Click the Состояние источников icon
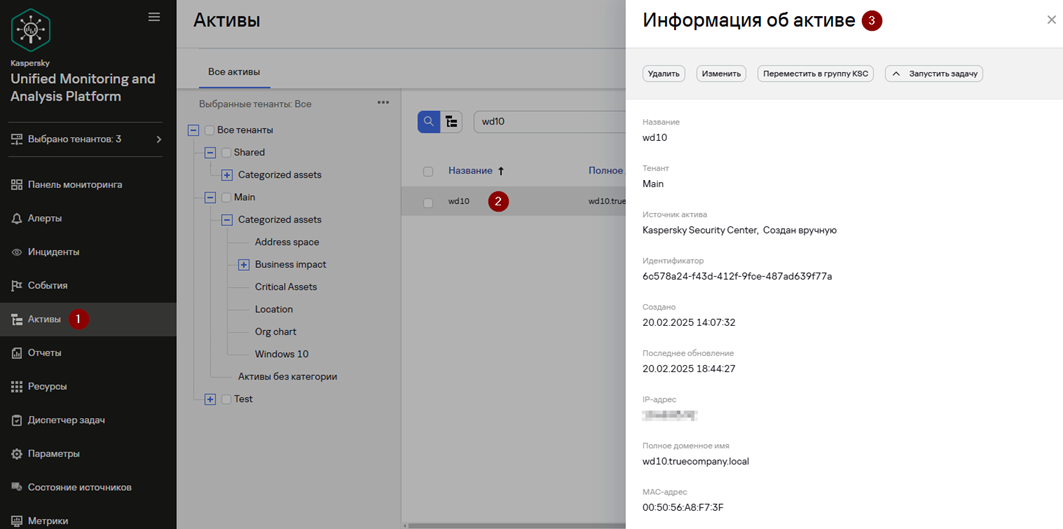1063x529 pixels. [x=17, y=487]
